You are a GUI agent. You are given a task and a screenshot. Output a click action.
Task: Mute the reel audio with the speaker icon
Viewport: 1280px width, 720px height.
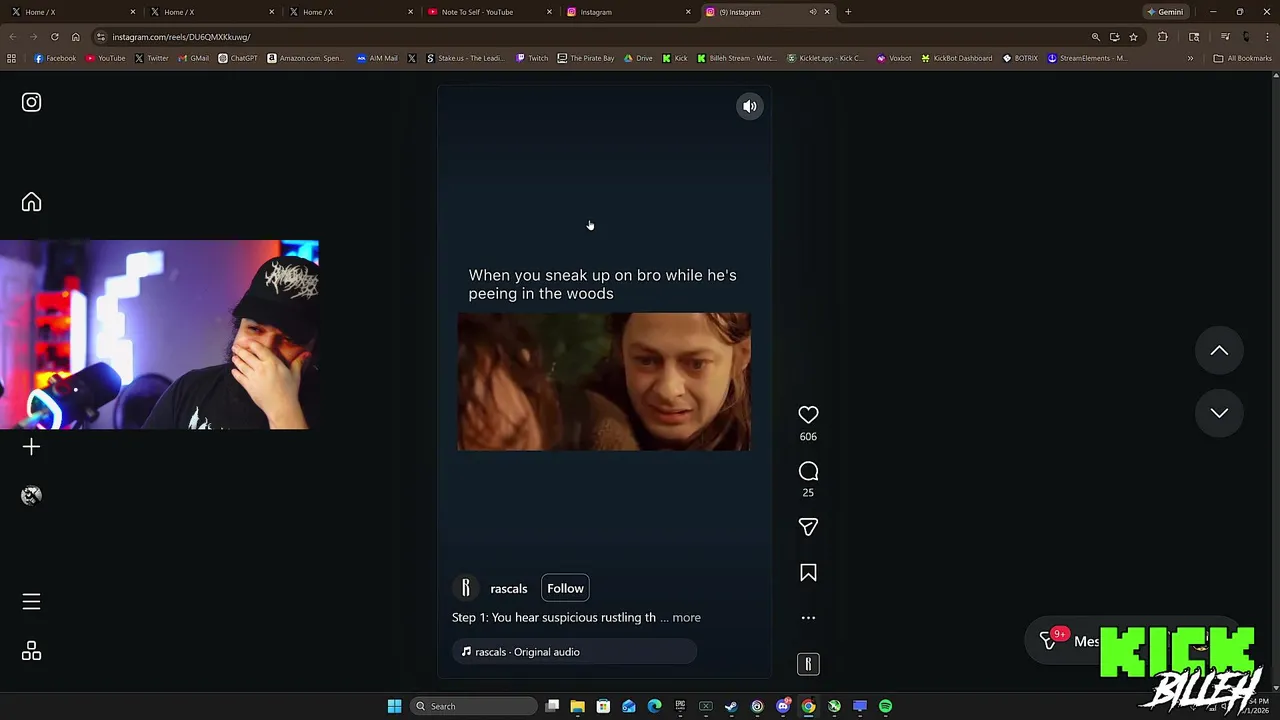749,106
